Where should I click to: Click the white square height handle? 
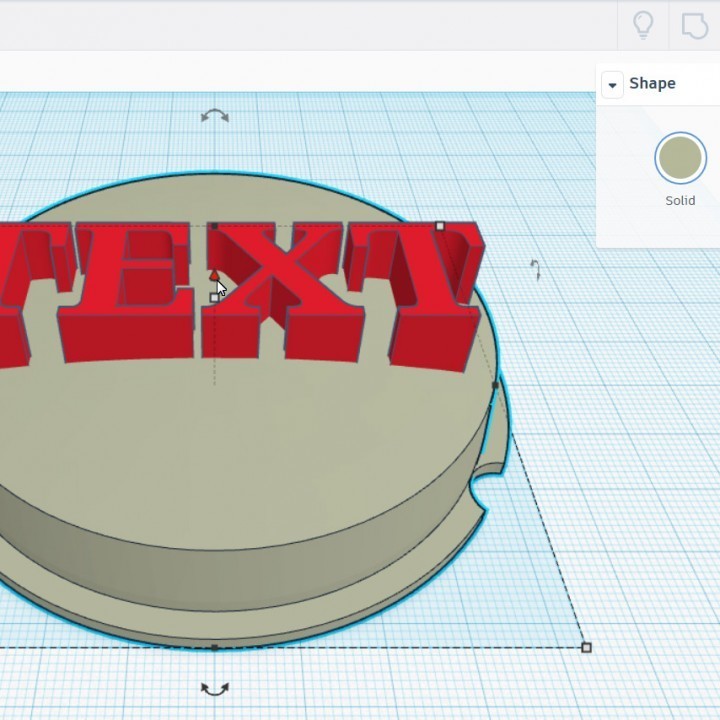(x=214, y=297)
